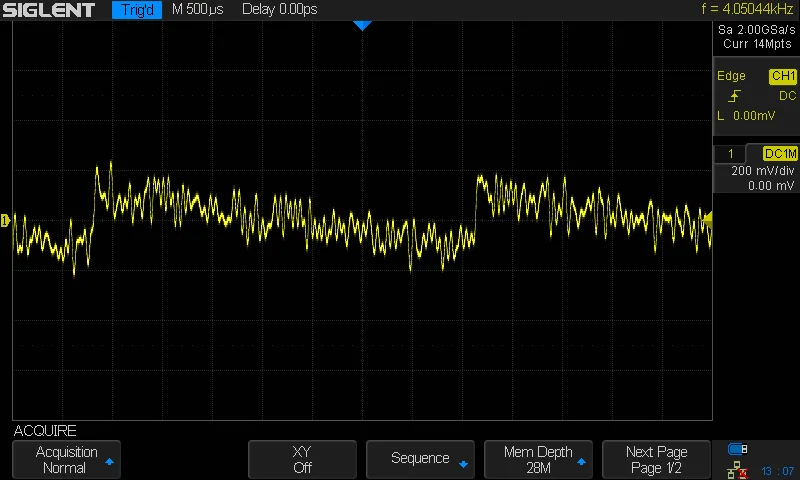Select the Delay 0.00ps readout
This screenshot has height=480, width=800.
(280, 9)
